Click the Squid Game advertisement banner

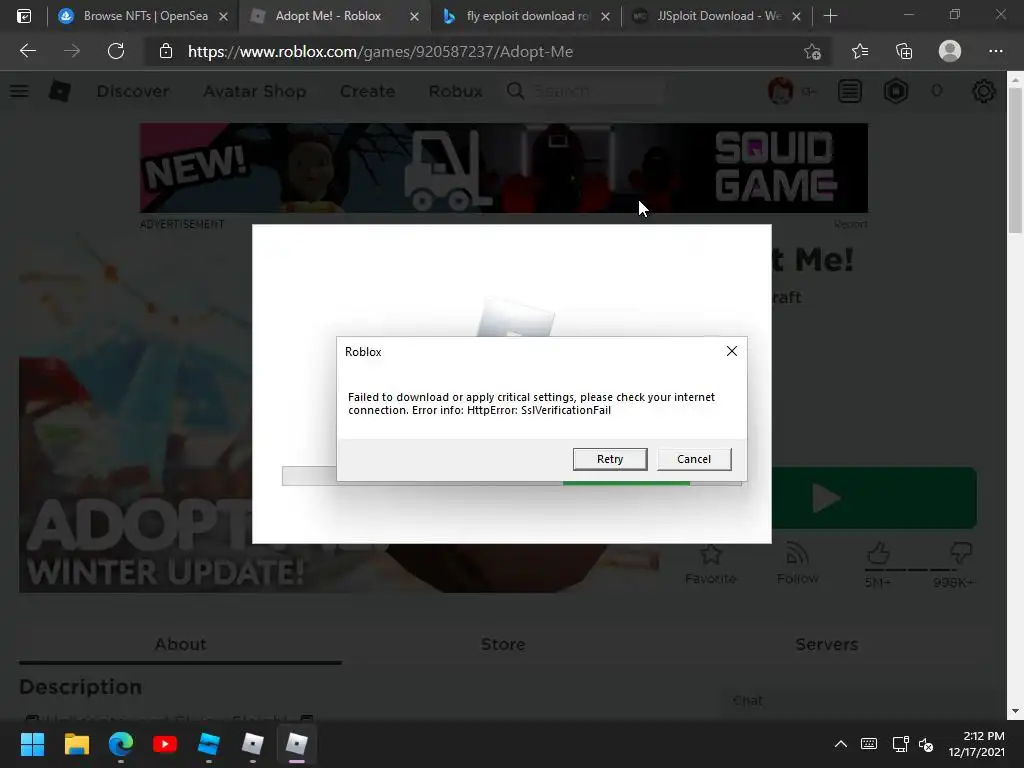click(x=504, y=168)
